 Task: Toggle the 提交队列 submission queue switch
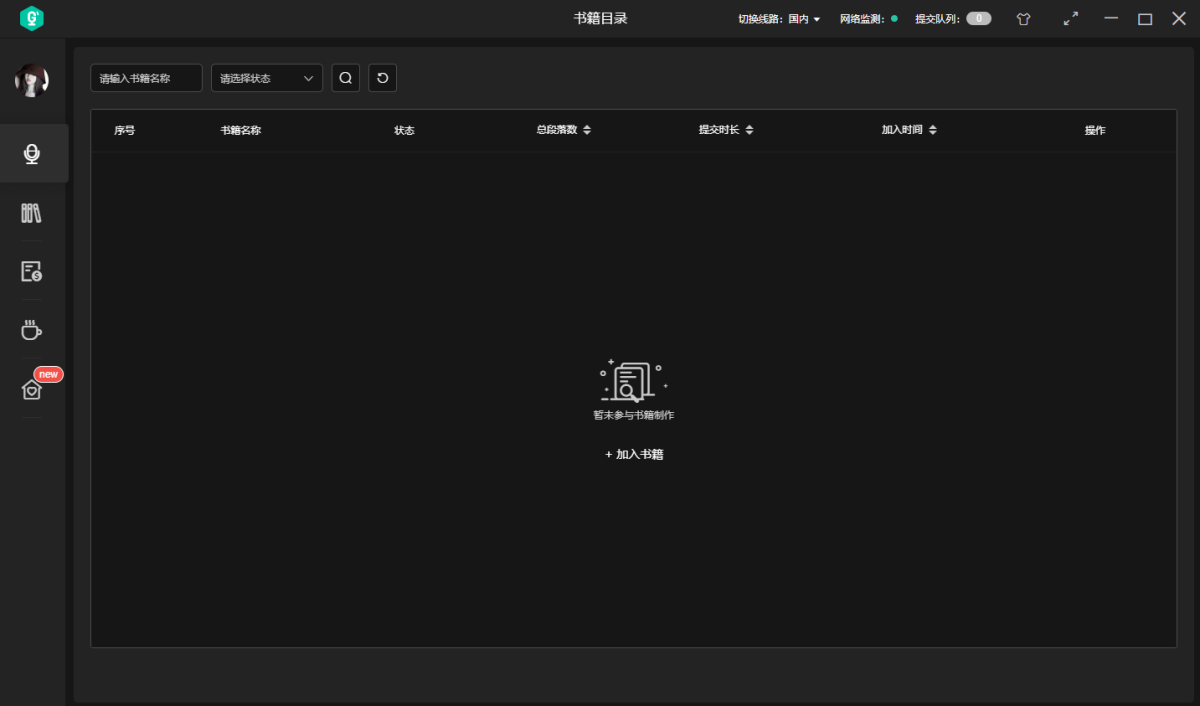pos(978,19)
